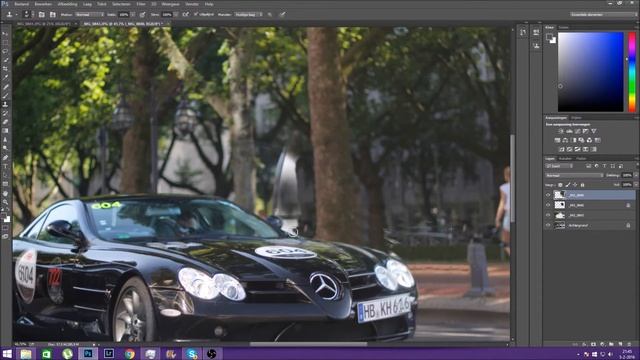The height and width of the screenshot is (360, 640).
Task: Select the Horizontal Type tool
Action: point(5,167)
